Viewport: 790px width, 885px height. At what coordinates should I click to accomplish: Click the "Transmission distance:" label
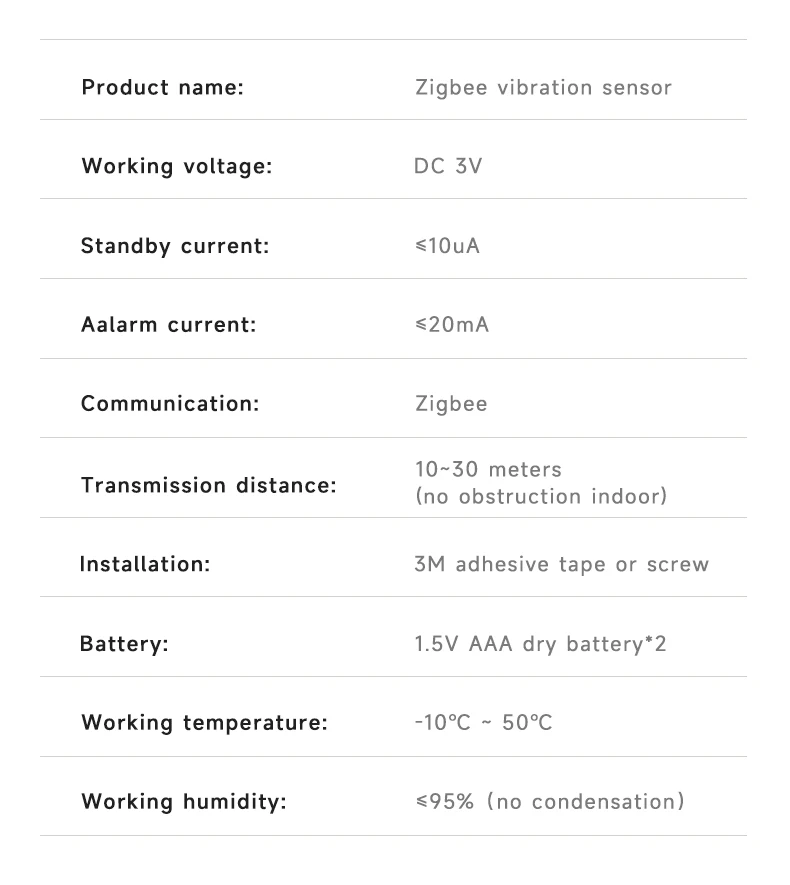[x=209, y=486]
